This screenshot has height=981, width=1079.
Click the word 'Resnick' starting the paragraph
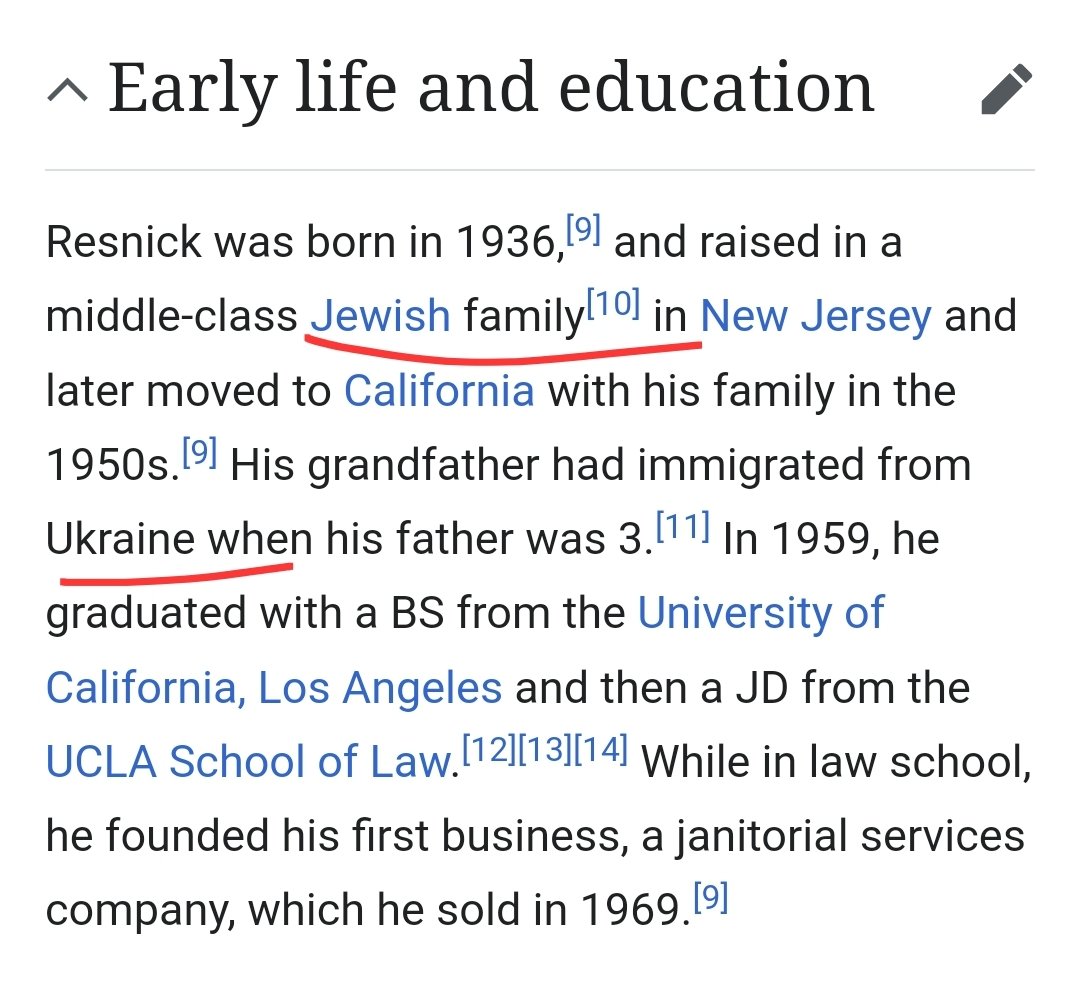click(x=119, y=242)
